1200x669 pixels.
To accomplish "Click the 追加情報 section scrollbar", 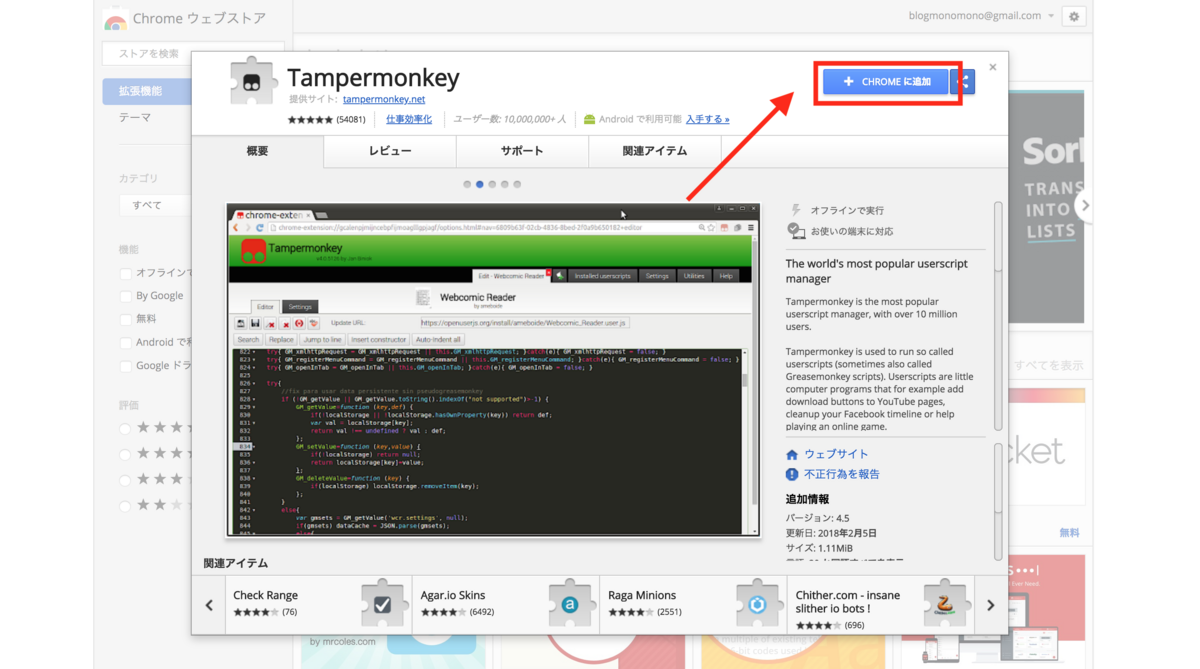I will point(997,502).
